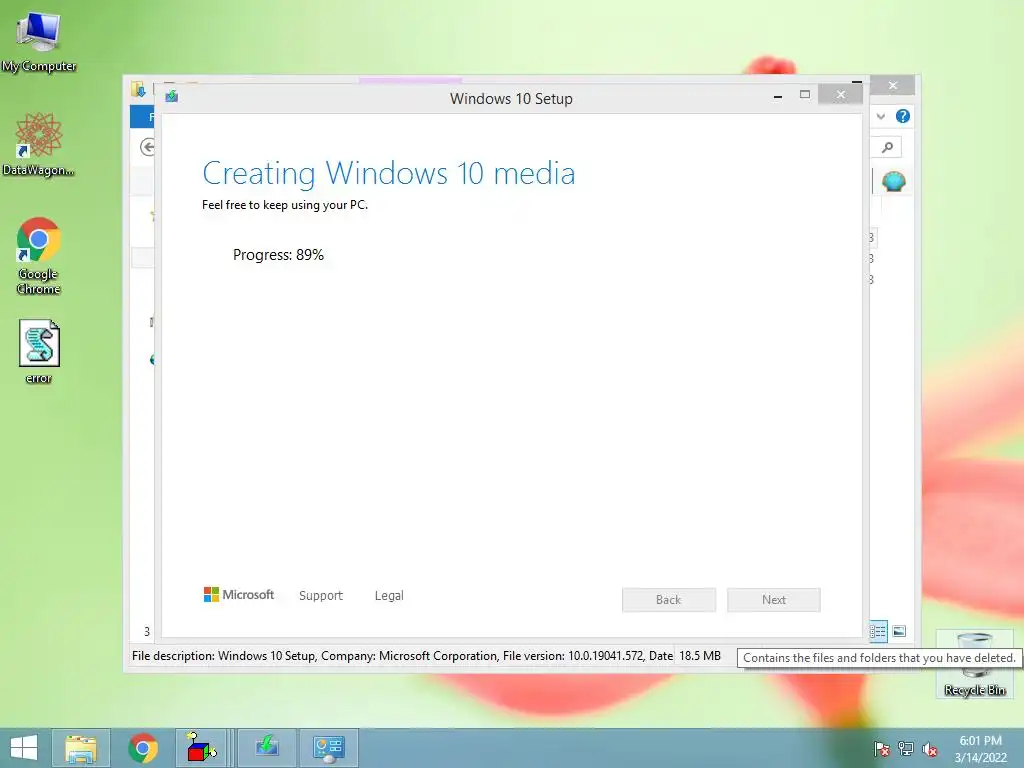
Task: Click the Explorer window folder title icon
Action: (138, 89)
